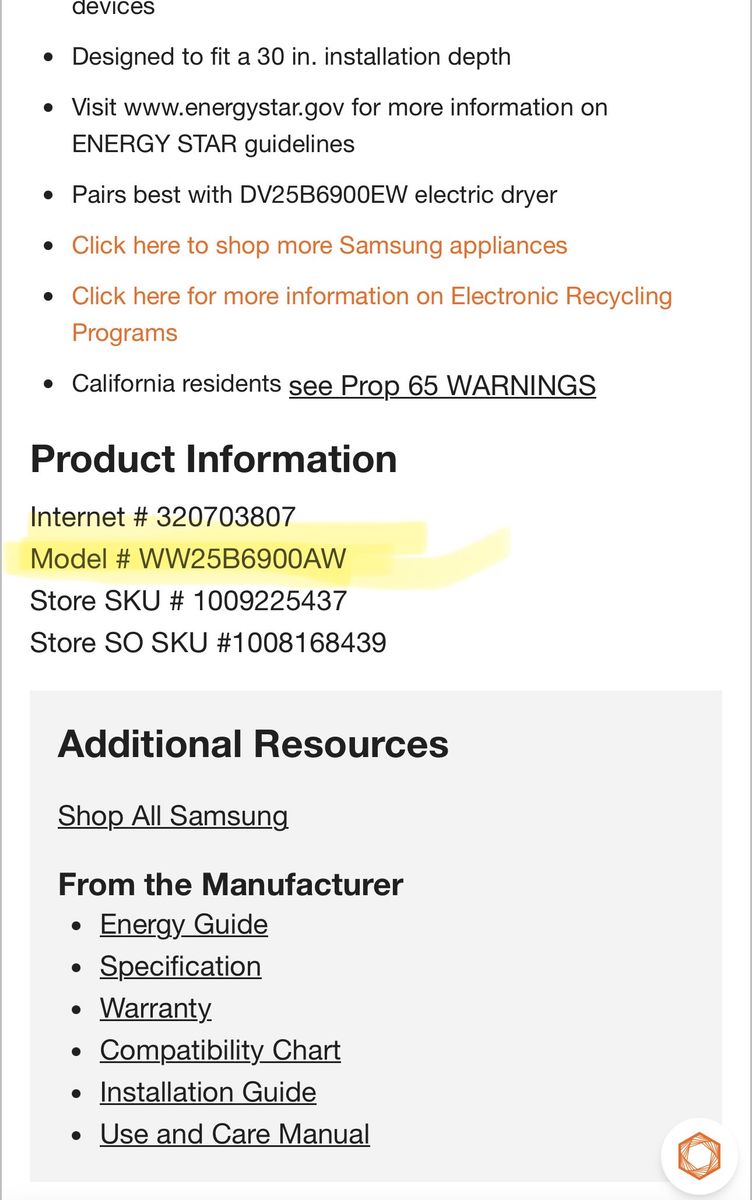This screenshot has width=752, height=1200.
Task: Click the From the Manufacturer subheading
Action: click(x=230, y=884)
